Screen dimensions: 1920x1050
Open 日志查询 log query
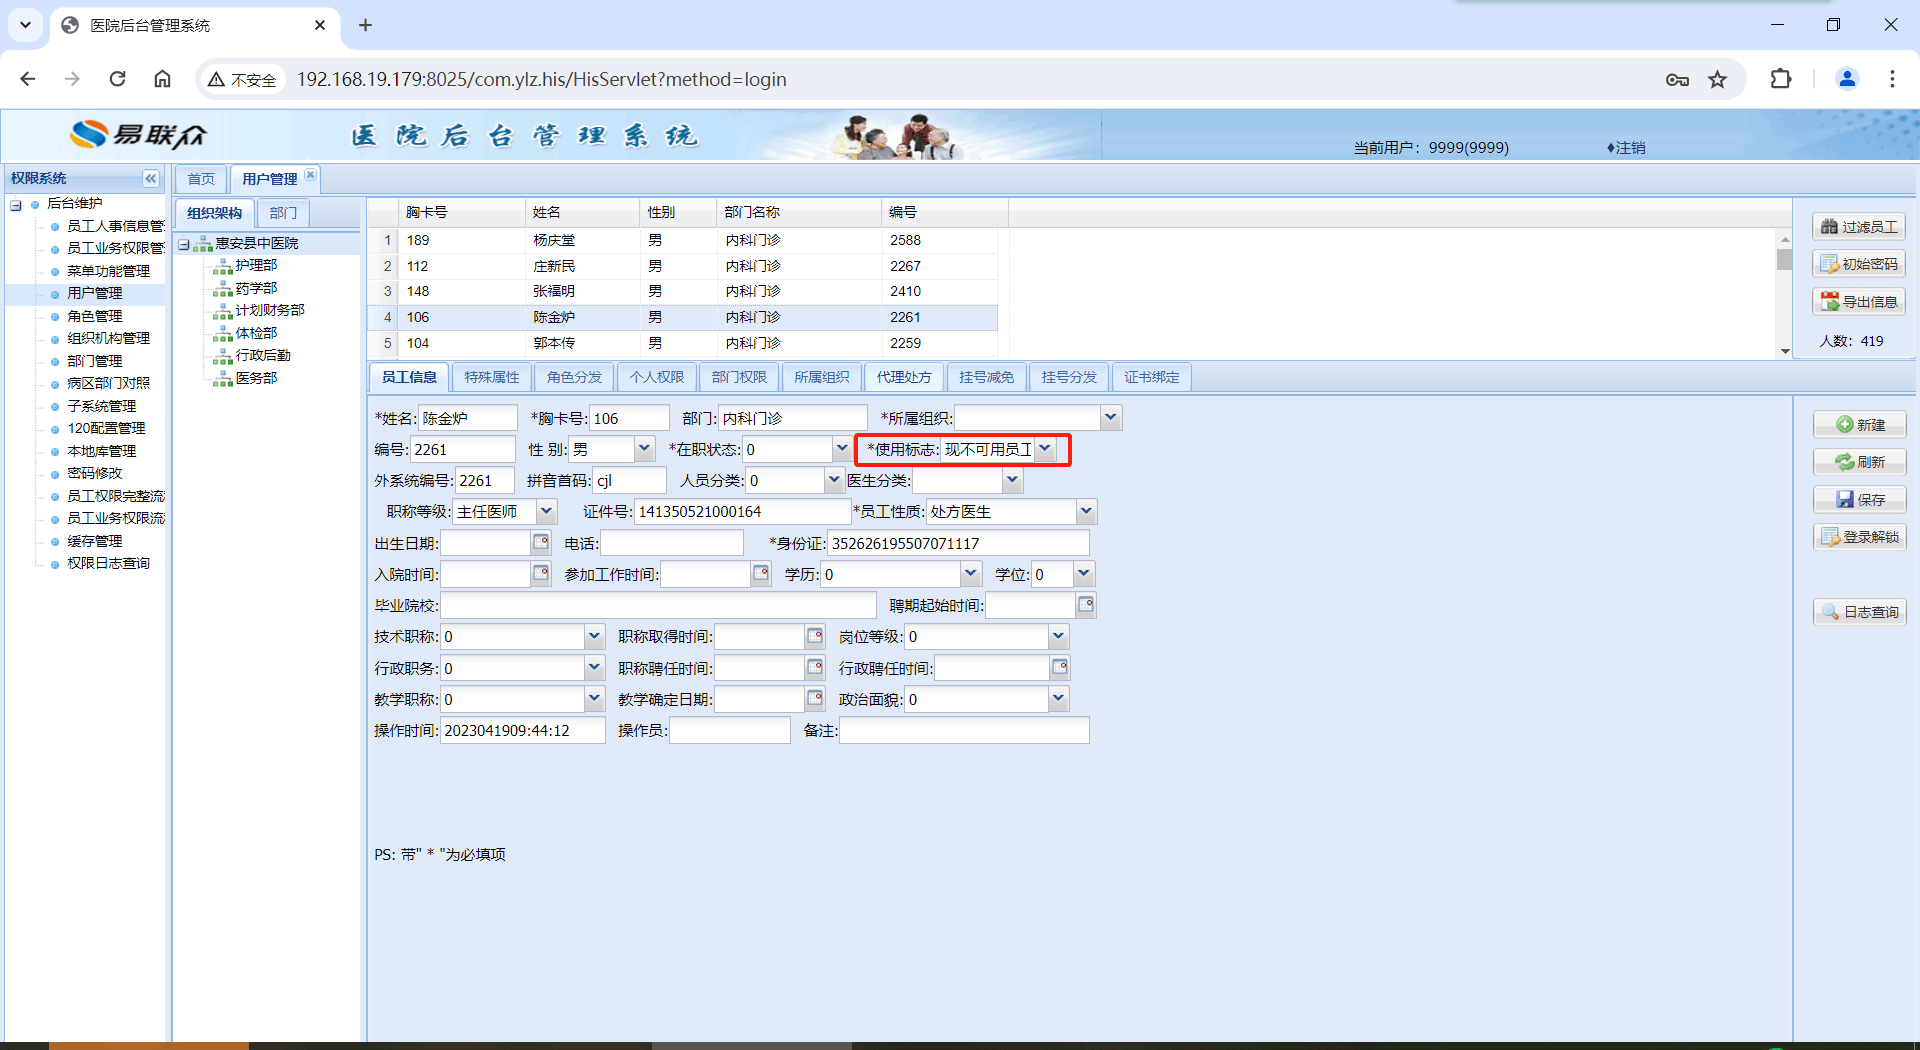[1860, 612]
